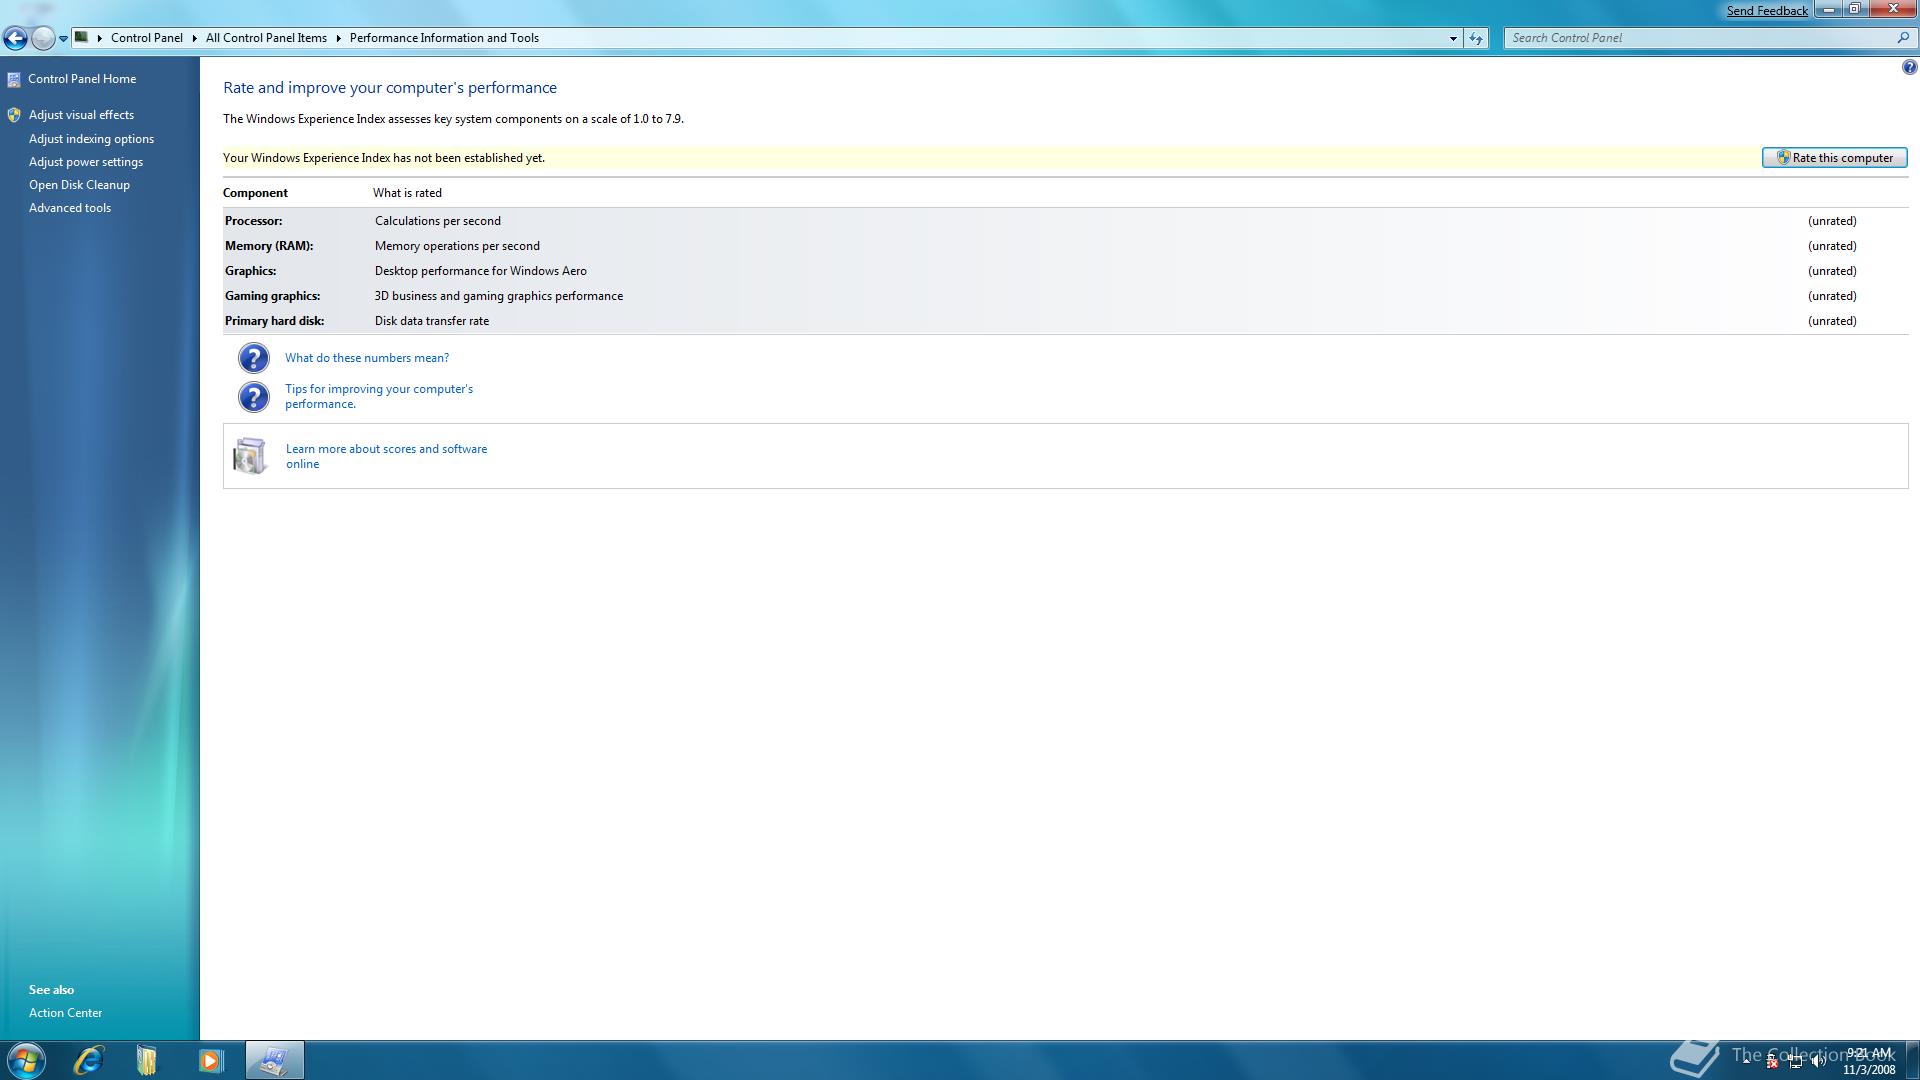Click the search magnifier icon
Viewport: 1920px width, 1080px height.
click(x=1903, y=38)
